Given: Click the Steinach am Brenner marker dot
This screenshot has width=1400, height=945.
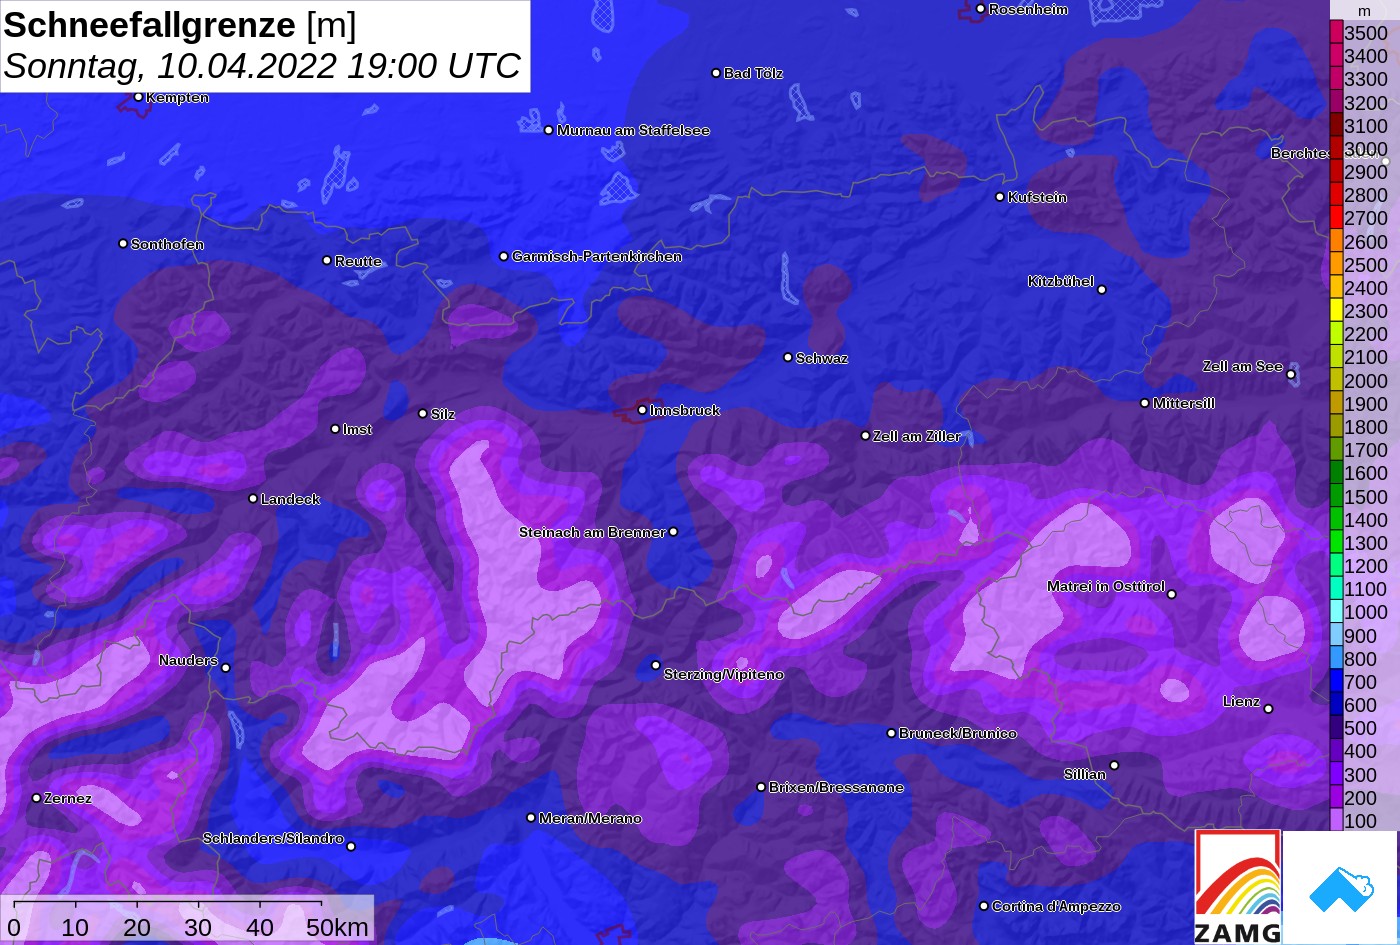Looking at the screenshot, I should click(x=673, y=532).
